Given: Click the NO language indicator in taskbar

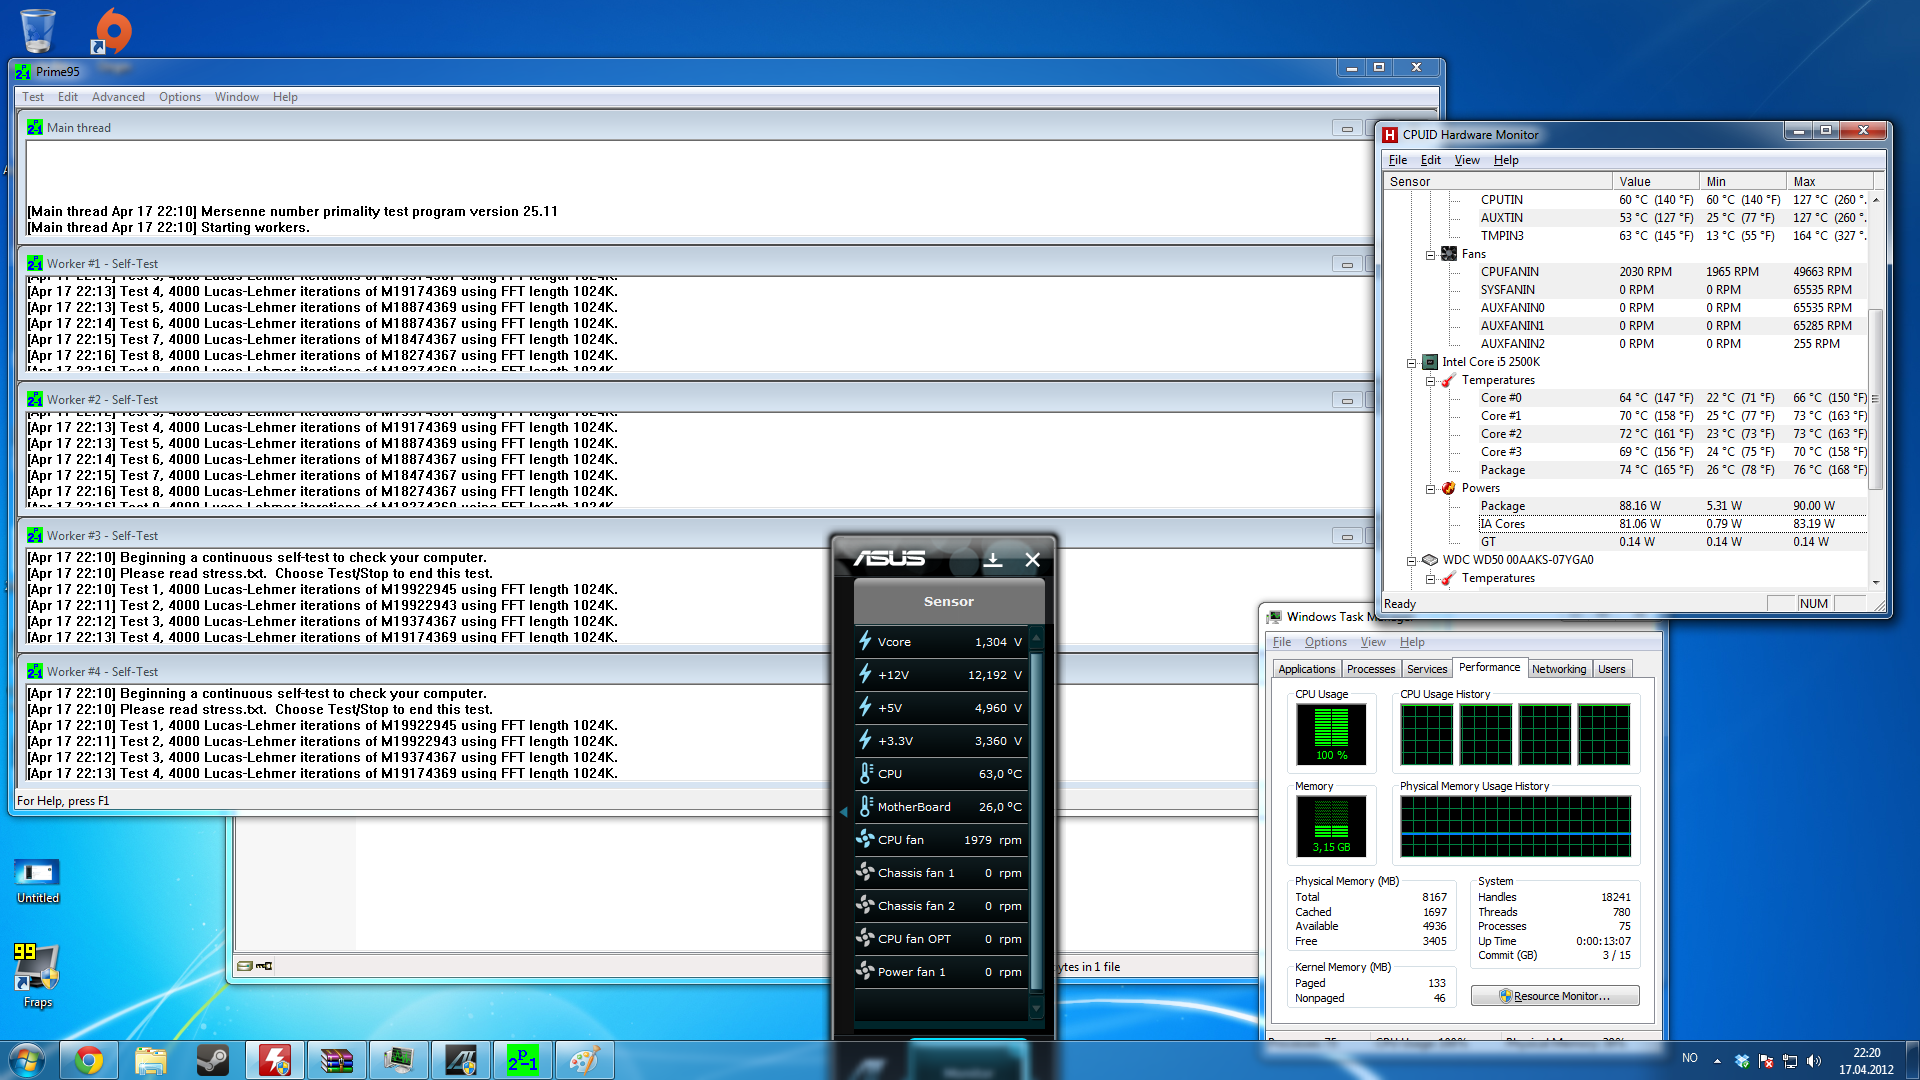Looking at the screenshot, I should click(x=1689, y=1058).
